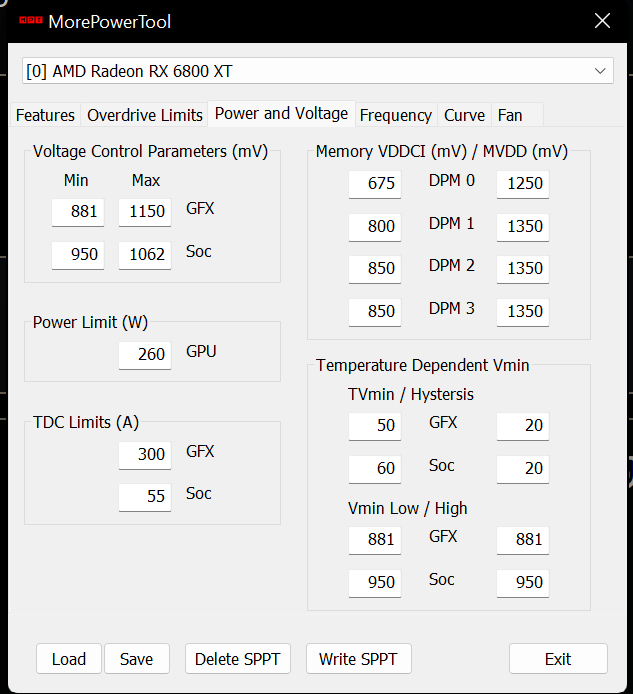Edit DPM 1 MVDD field

tap(523, 227)
